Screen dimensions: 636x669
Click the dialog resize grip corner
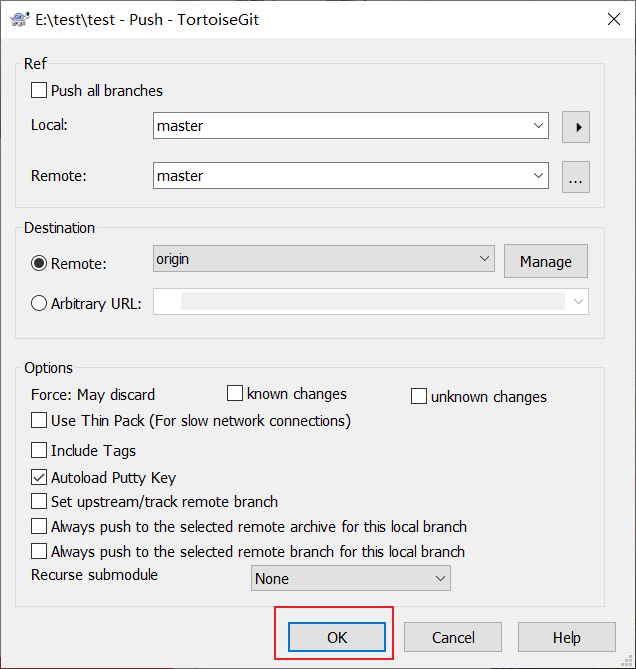628,661
